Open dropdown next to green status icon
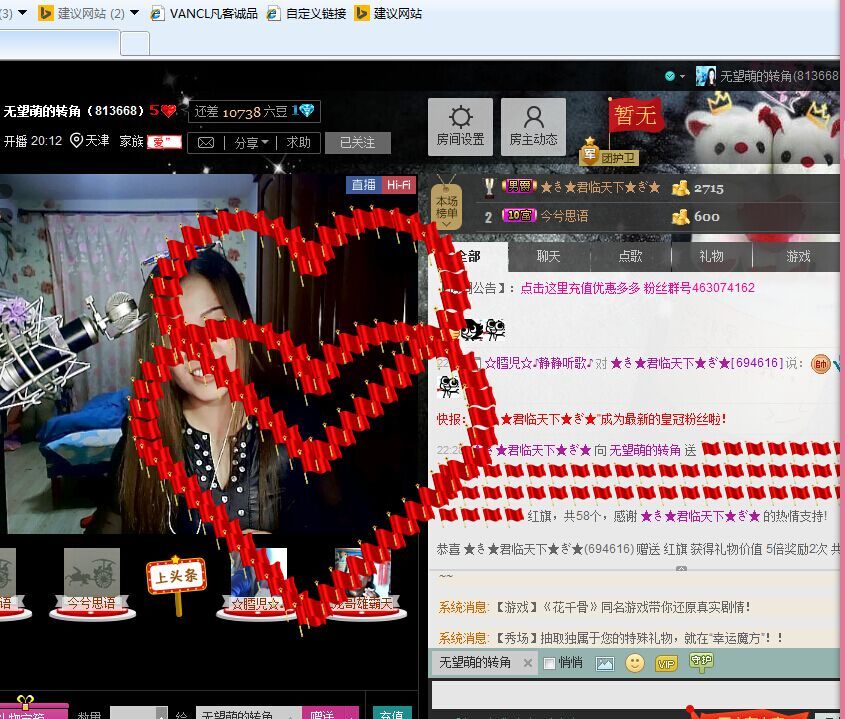The width and height of the screenshot is (845, 719). 682,77
